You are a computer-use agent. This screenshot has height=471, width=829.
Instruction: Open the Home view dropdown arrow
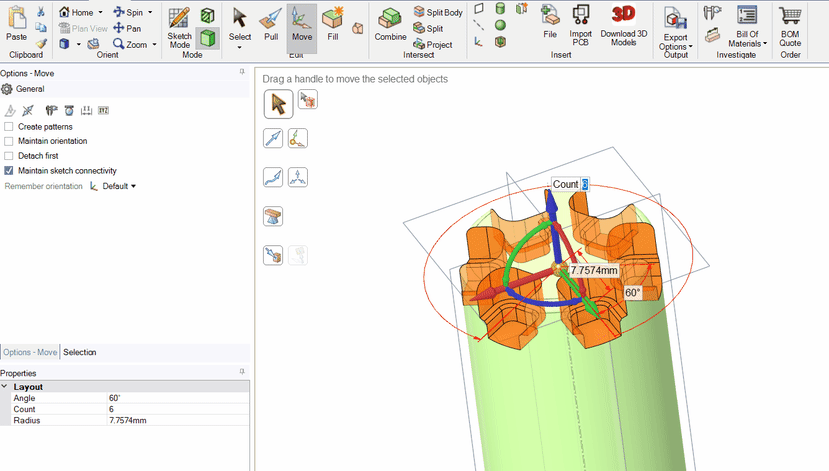pyautogui.click(x=100, y=12)
